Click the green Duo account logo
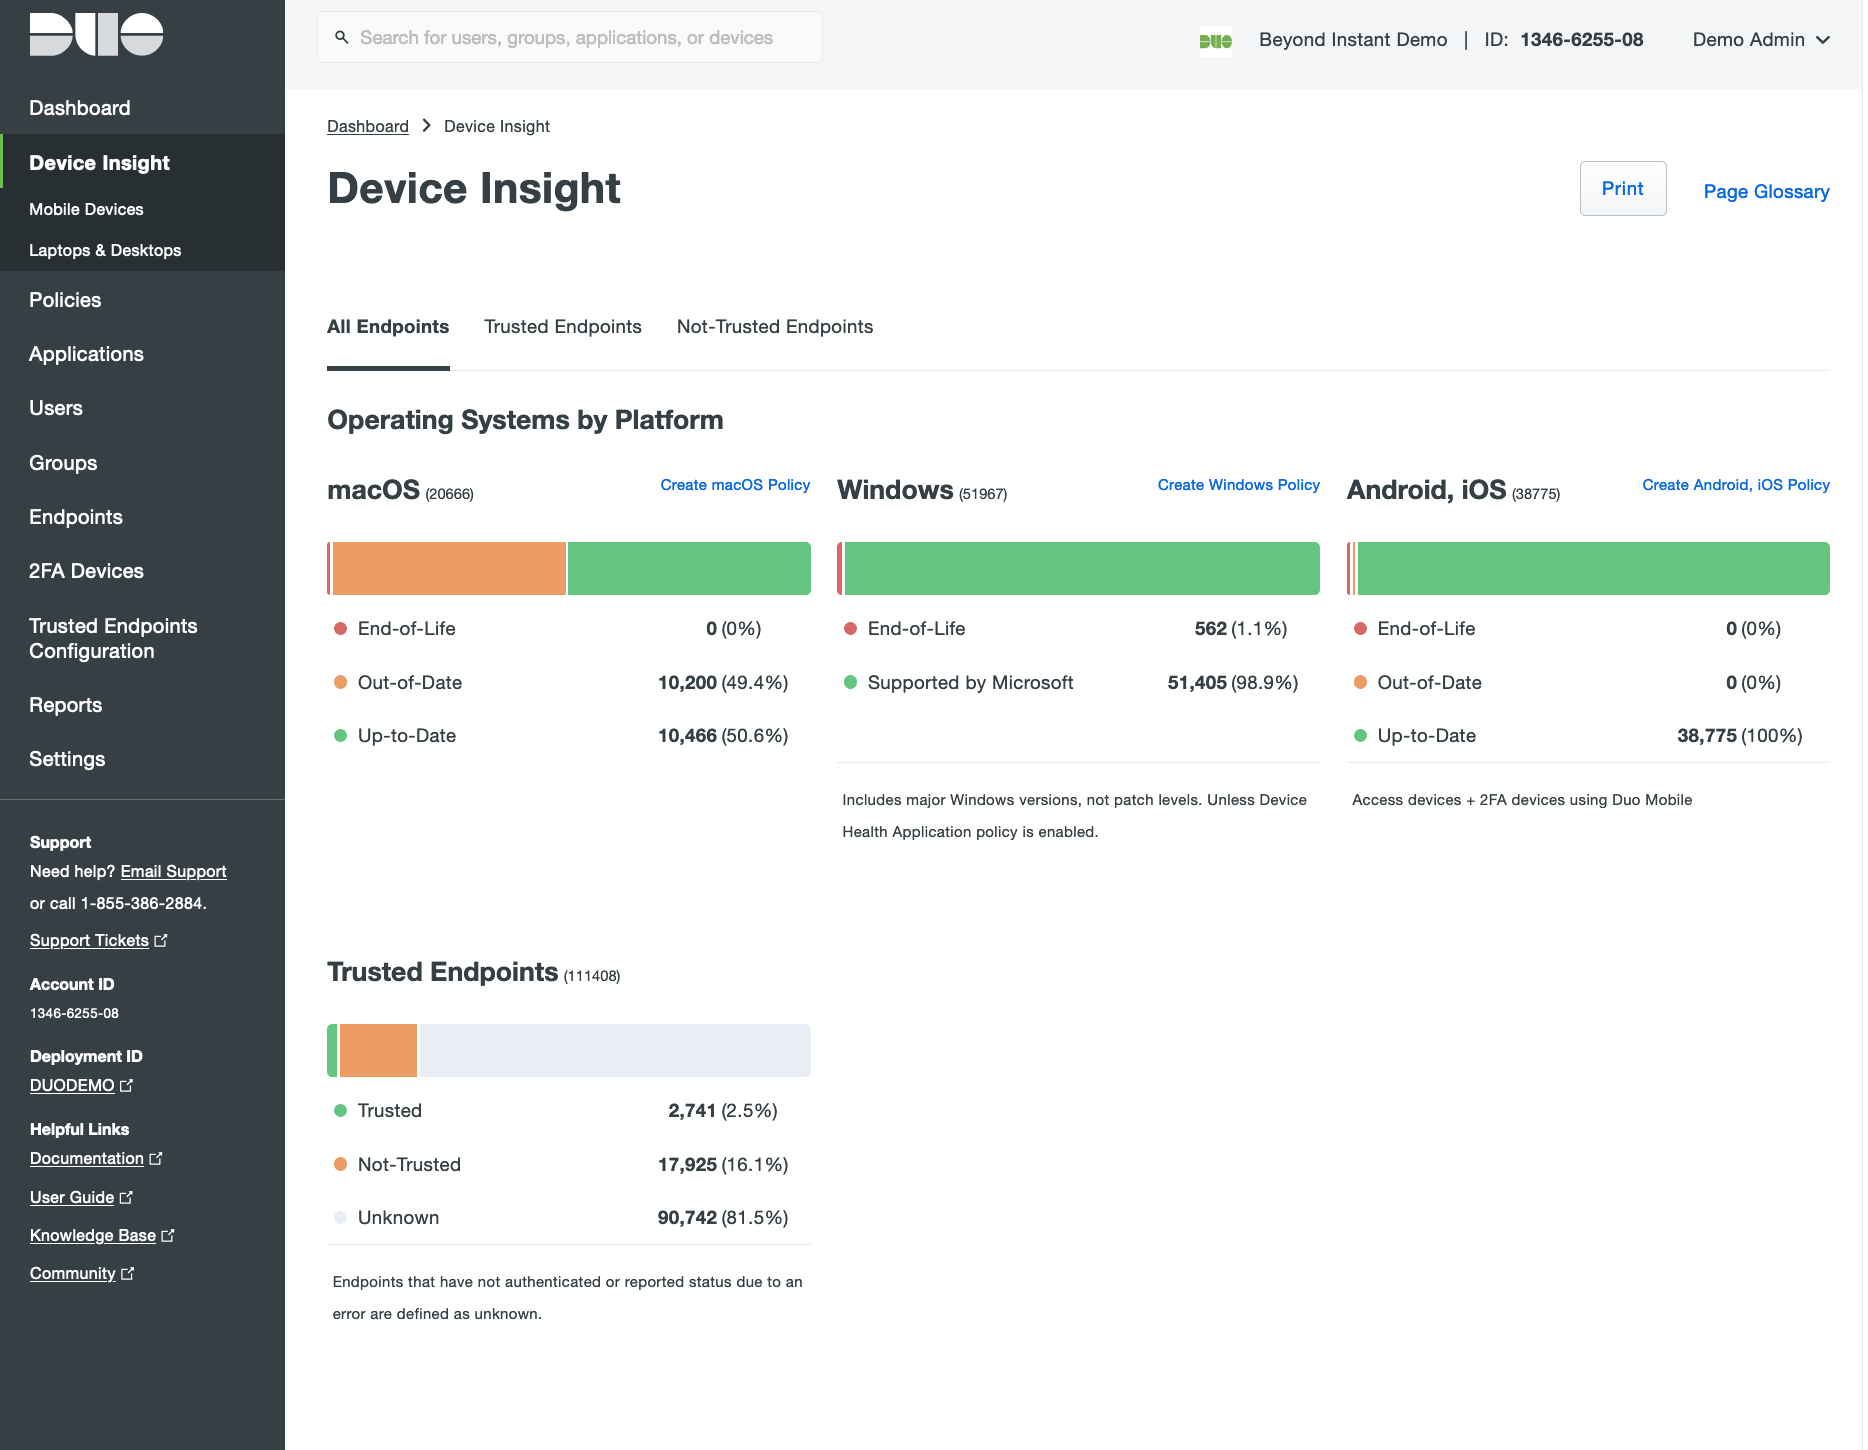 coord(1215,41)
